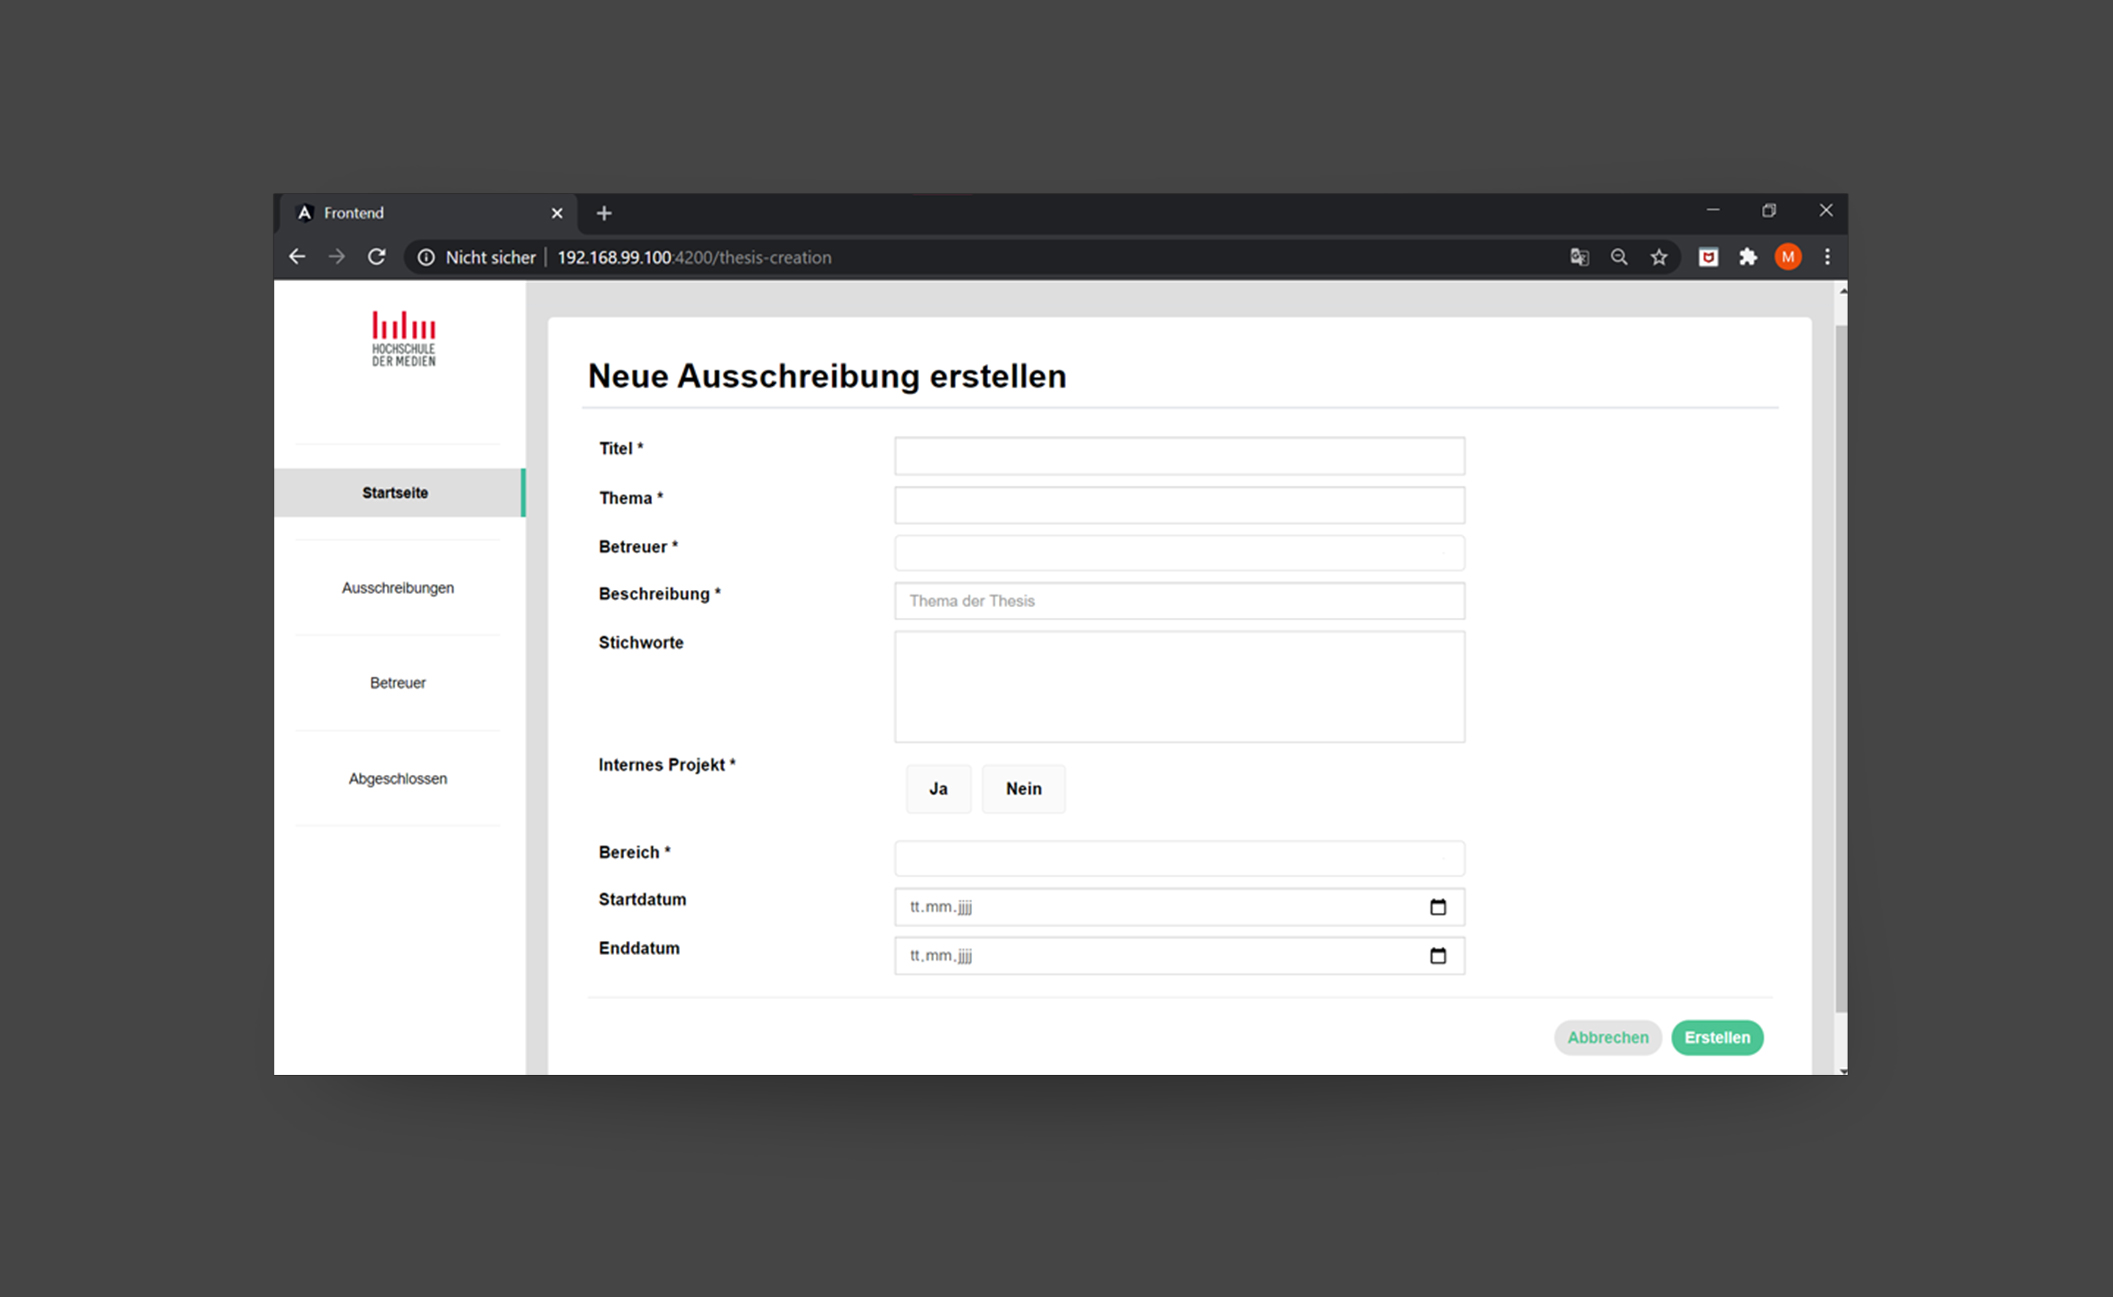Viewport: 2113px width, 1297px height.
Task: Click the Internes Projekt * label
Action: (x=667, y=765)
